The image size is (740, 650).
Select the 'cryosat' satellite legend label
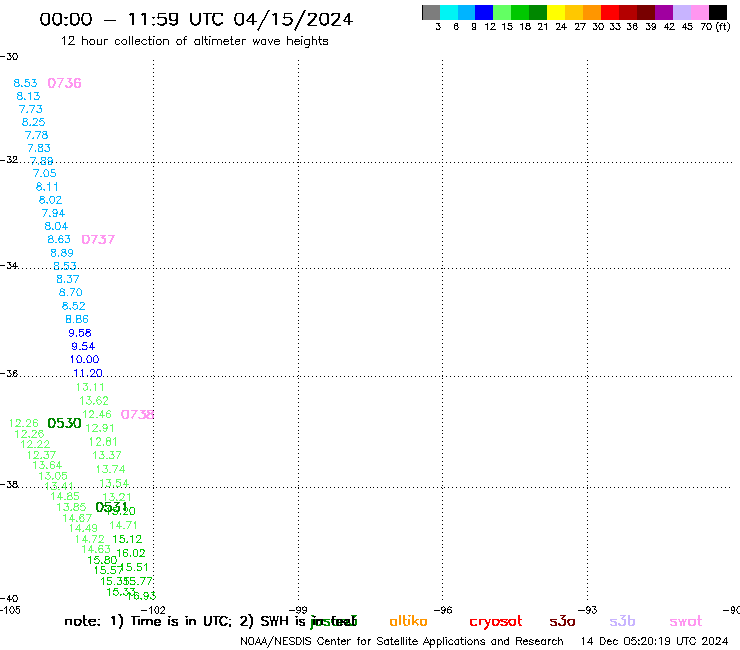coord(496,622)
